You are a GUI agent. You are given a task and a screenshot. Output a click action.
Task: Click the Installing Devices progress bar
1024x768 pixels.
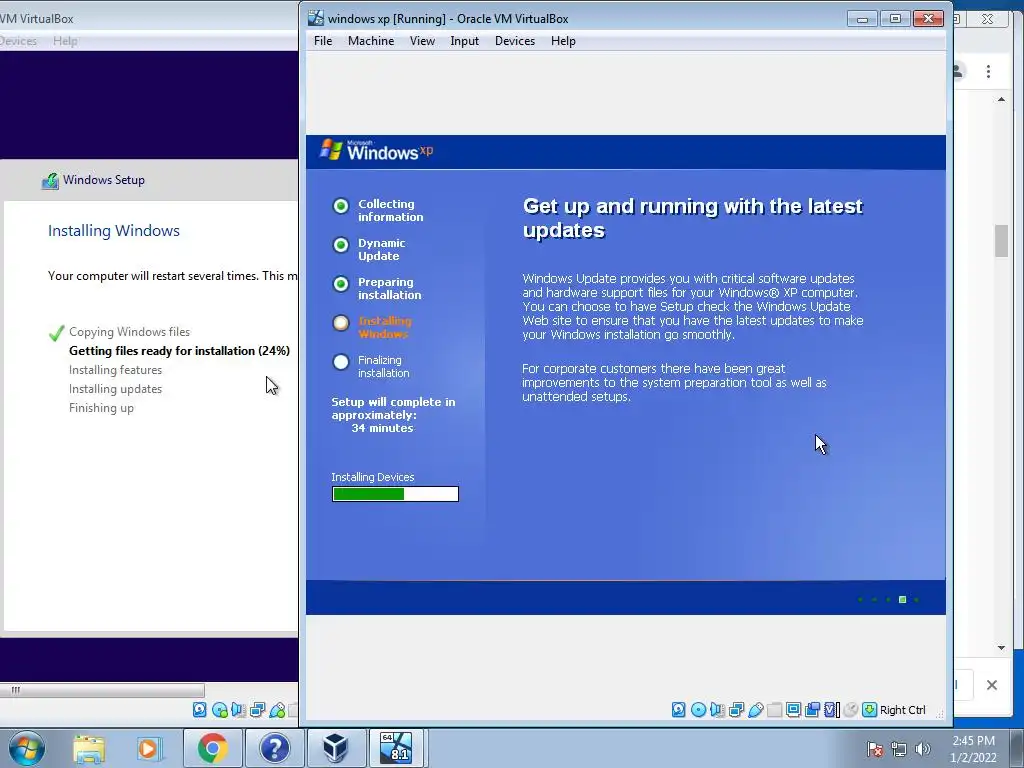click(395, 494)
